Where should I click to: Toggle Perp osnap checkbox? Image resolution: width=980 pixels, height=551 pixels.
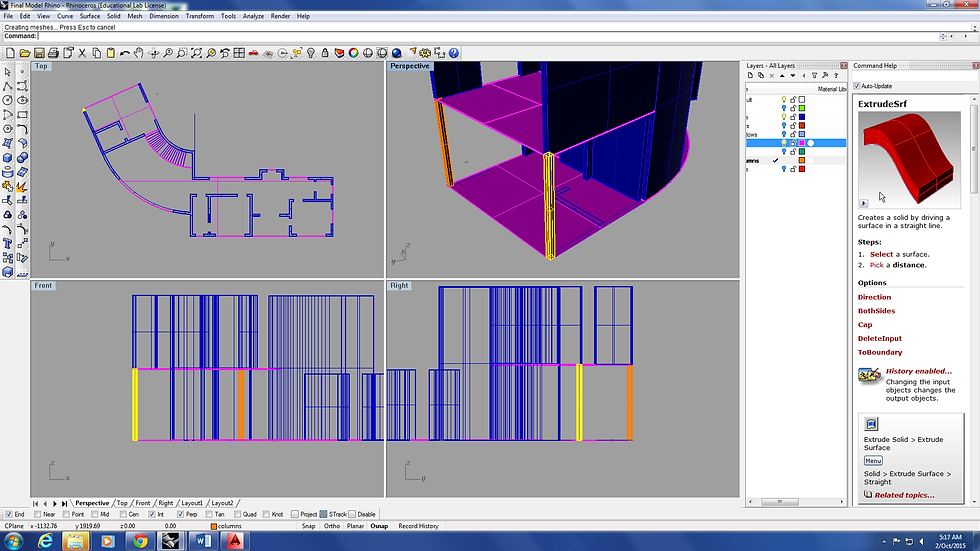tap(181, 514)
